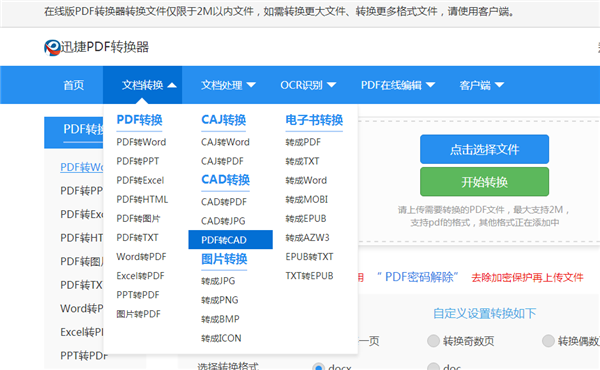
Task: Select PDF转HTML in dropdown menu
Action: click(x=142, y=199)
